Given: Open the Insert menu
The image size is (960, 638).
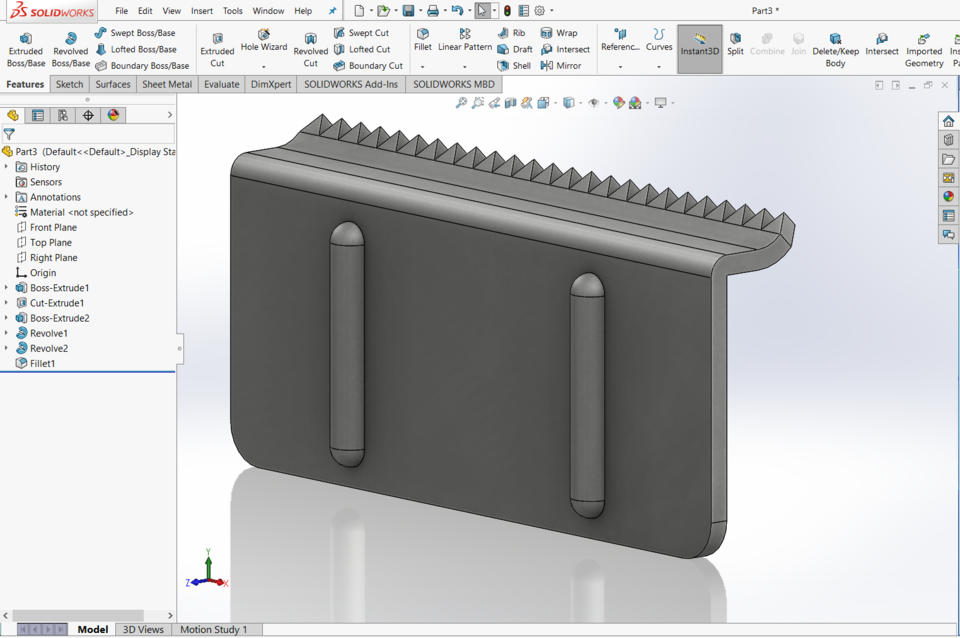Looking at the screenshot, I should click(201, 10).
